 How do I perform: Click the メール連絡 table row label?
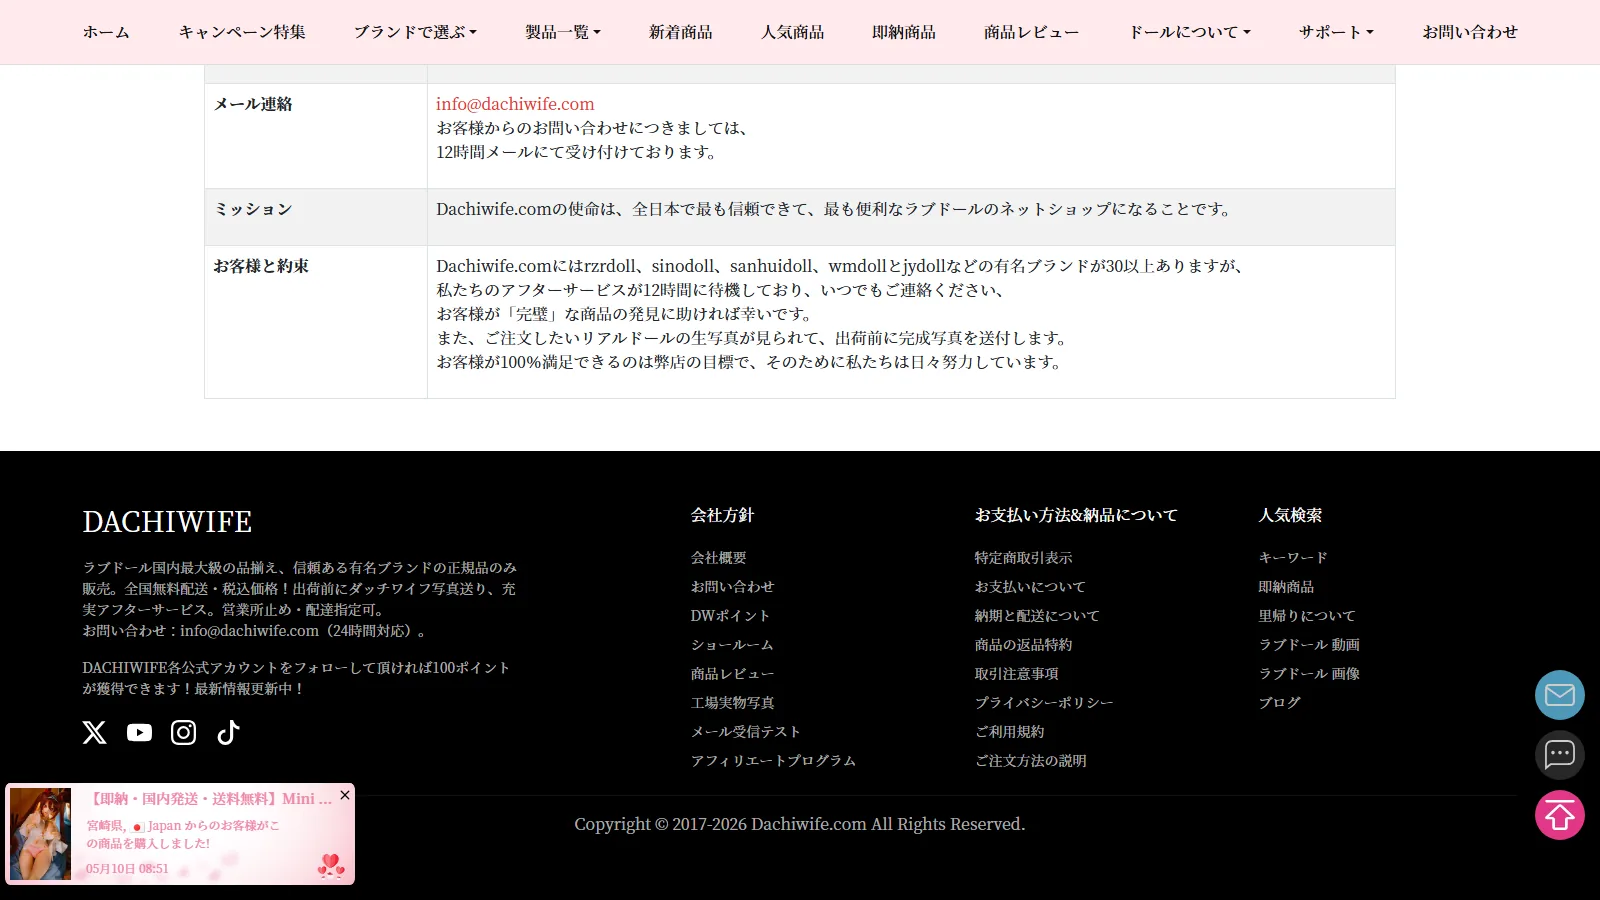pyautogui.click(x=253, y=104)
